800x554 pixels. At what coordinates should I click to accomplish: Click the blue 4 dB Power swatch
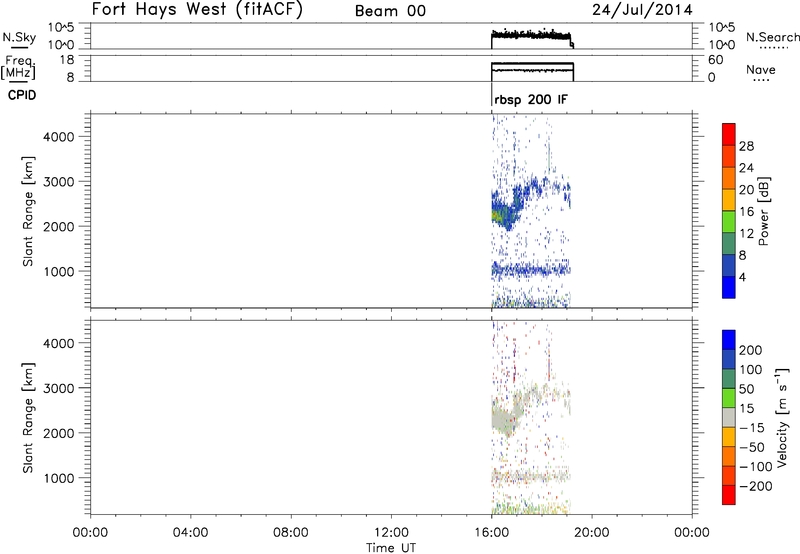[729, 287]
